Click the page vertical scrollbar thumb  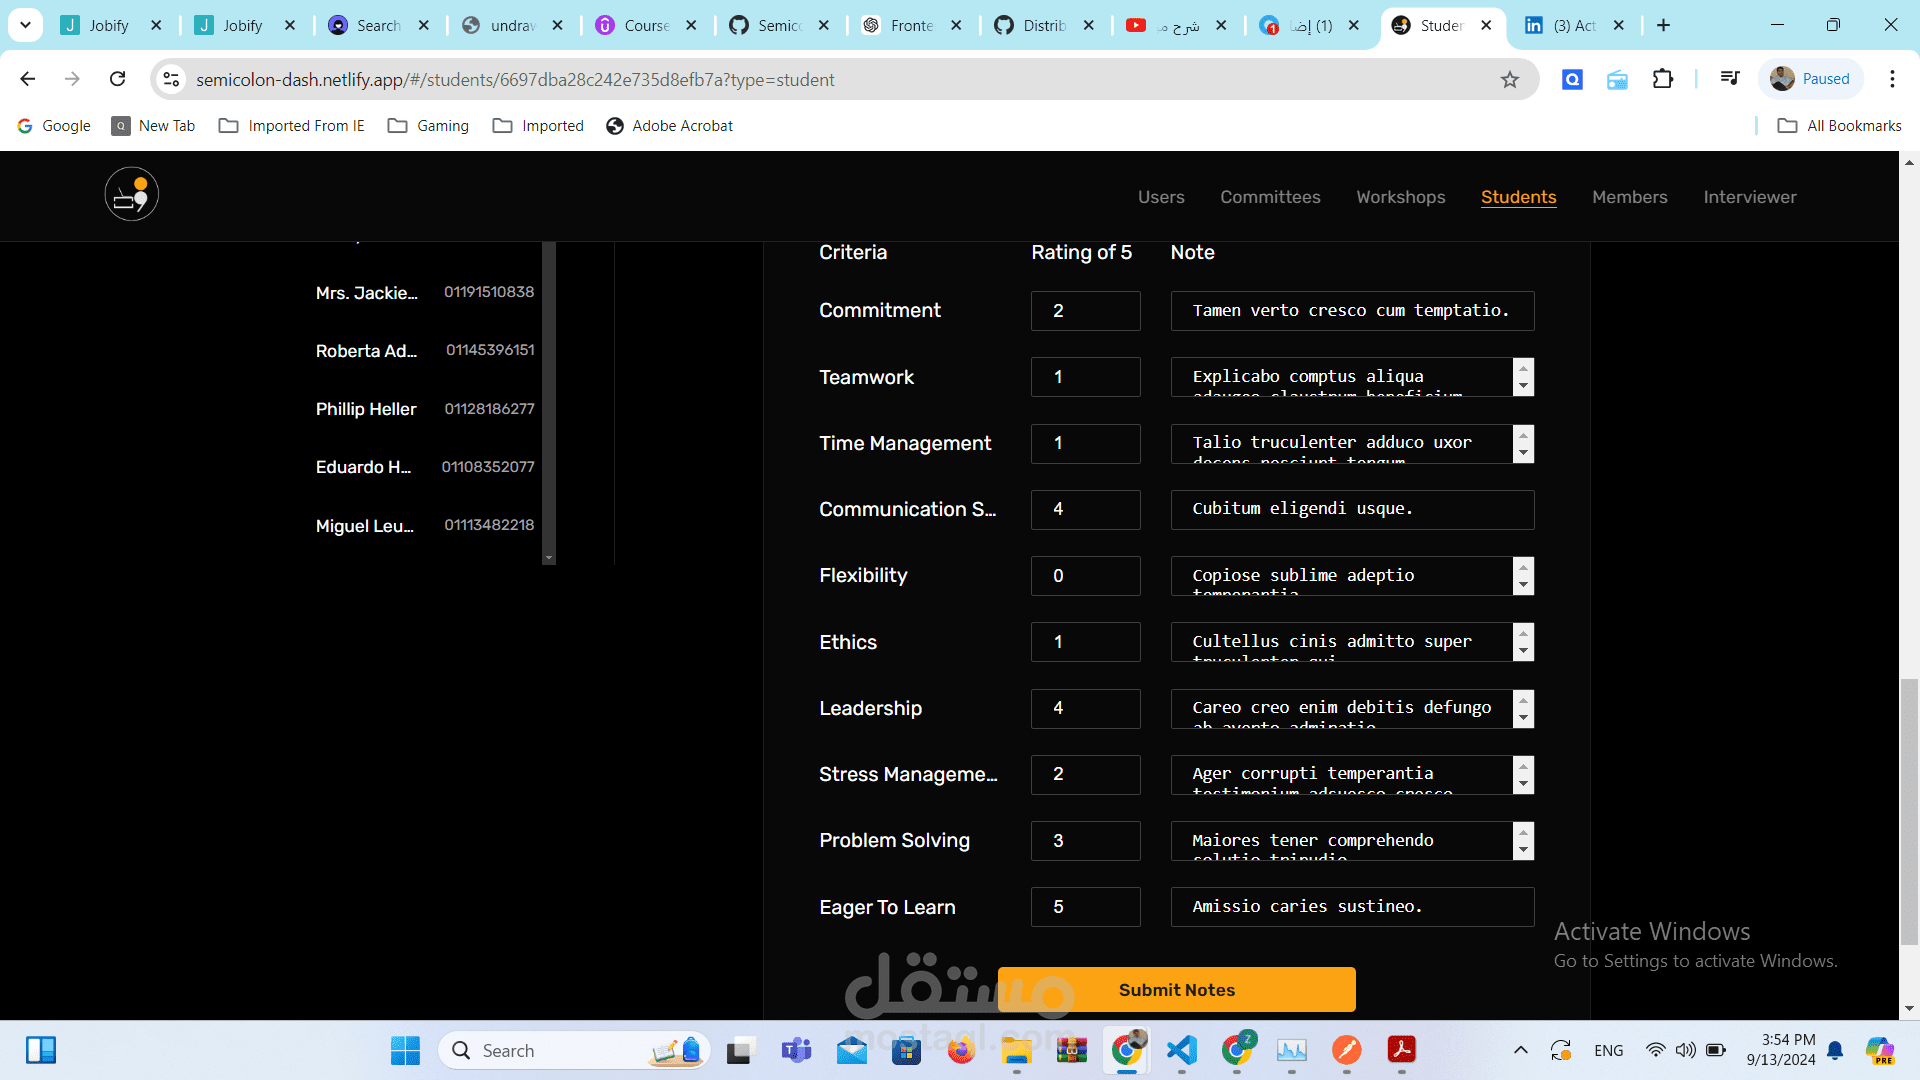(1909, 810)
